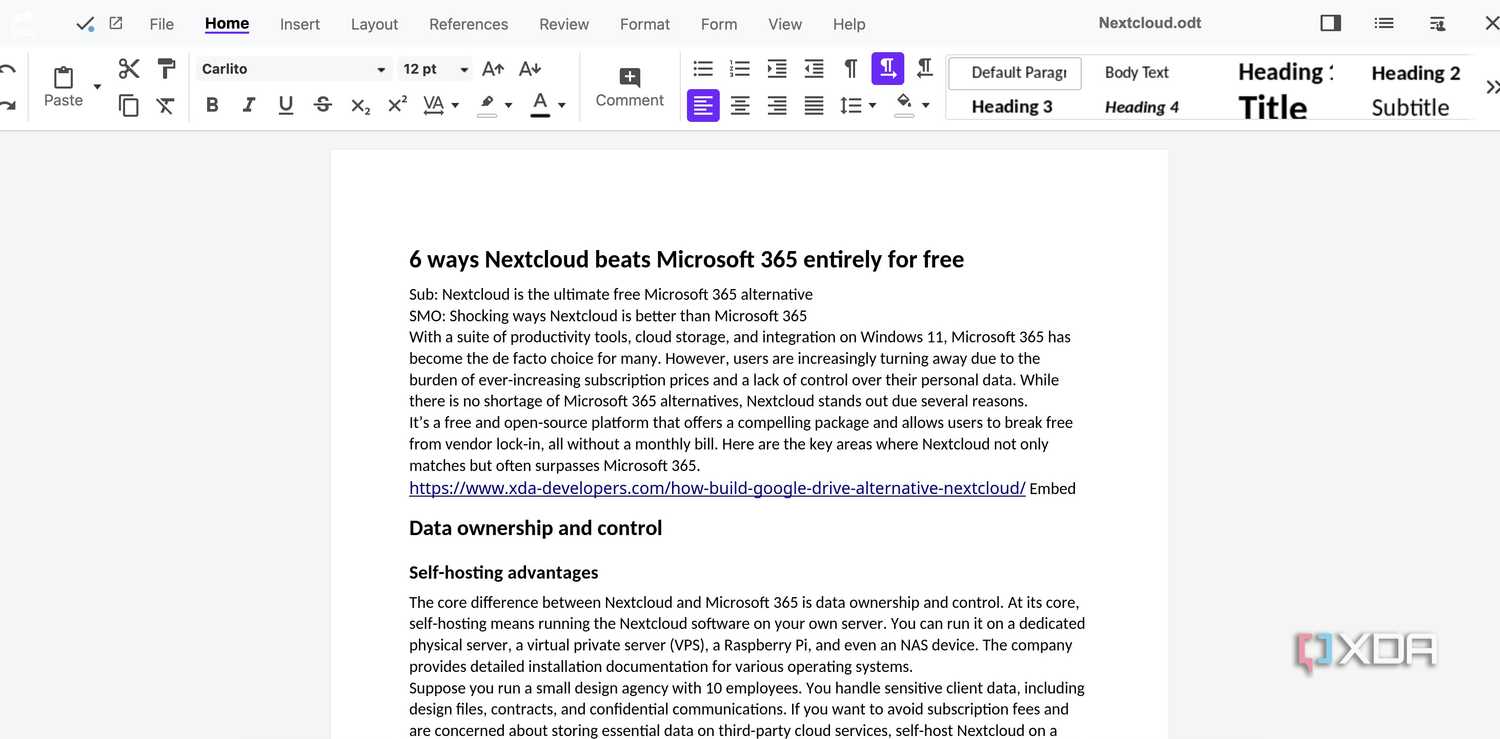Apply the Body Text style
Screen dimensions: 1500x739
[1137, 72]
